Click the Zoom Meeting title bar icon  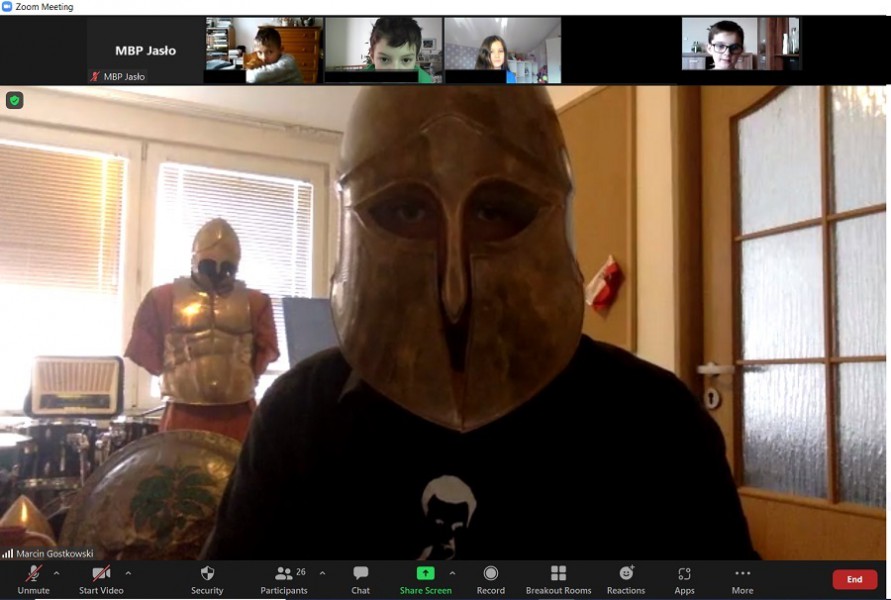click(7, 7)
